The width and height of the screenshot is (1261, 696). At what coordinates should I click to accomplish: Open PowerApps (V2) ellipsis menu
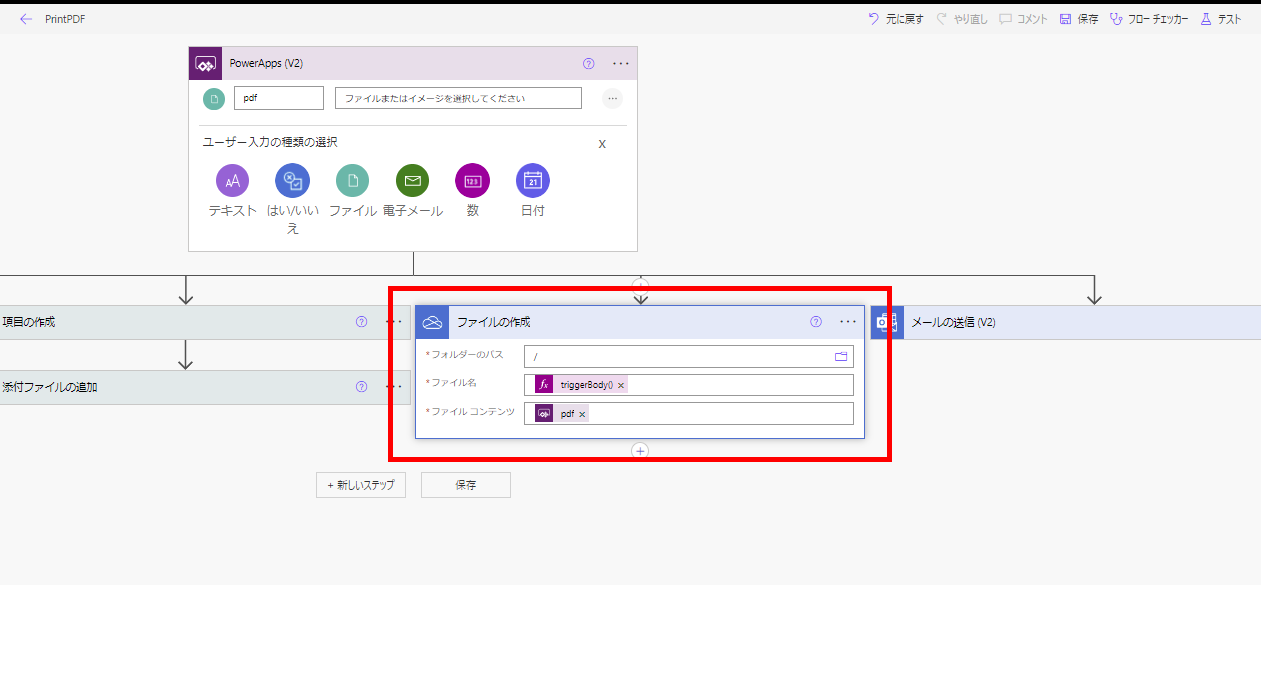click(621, 63)
